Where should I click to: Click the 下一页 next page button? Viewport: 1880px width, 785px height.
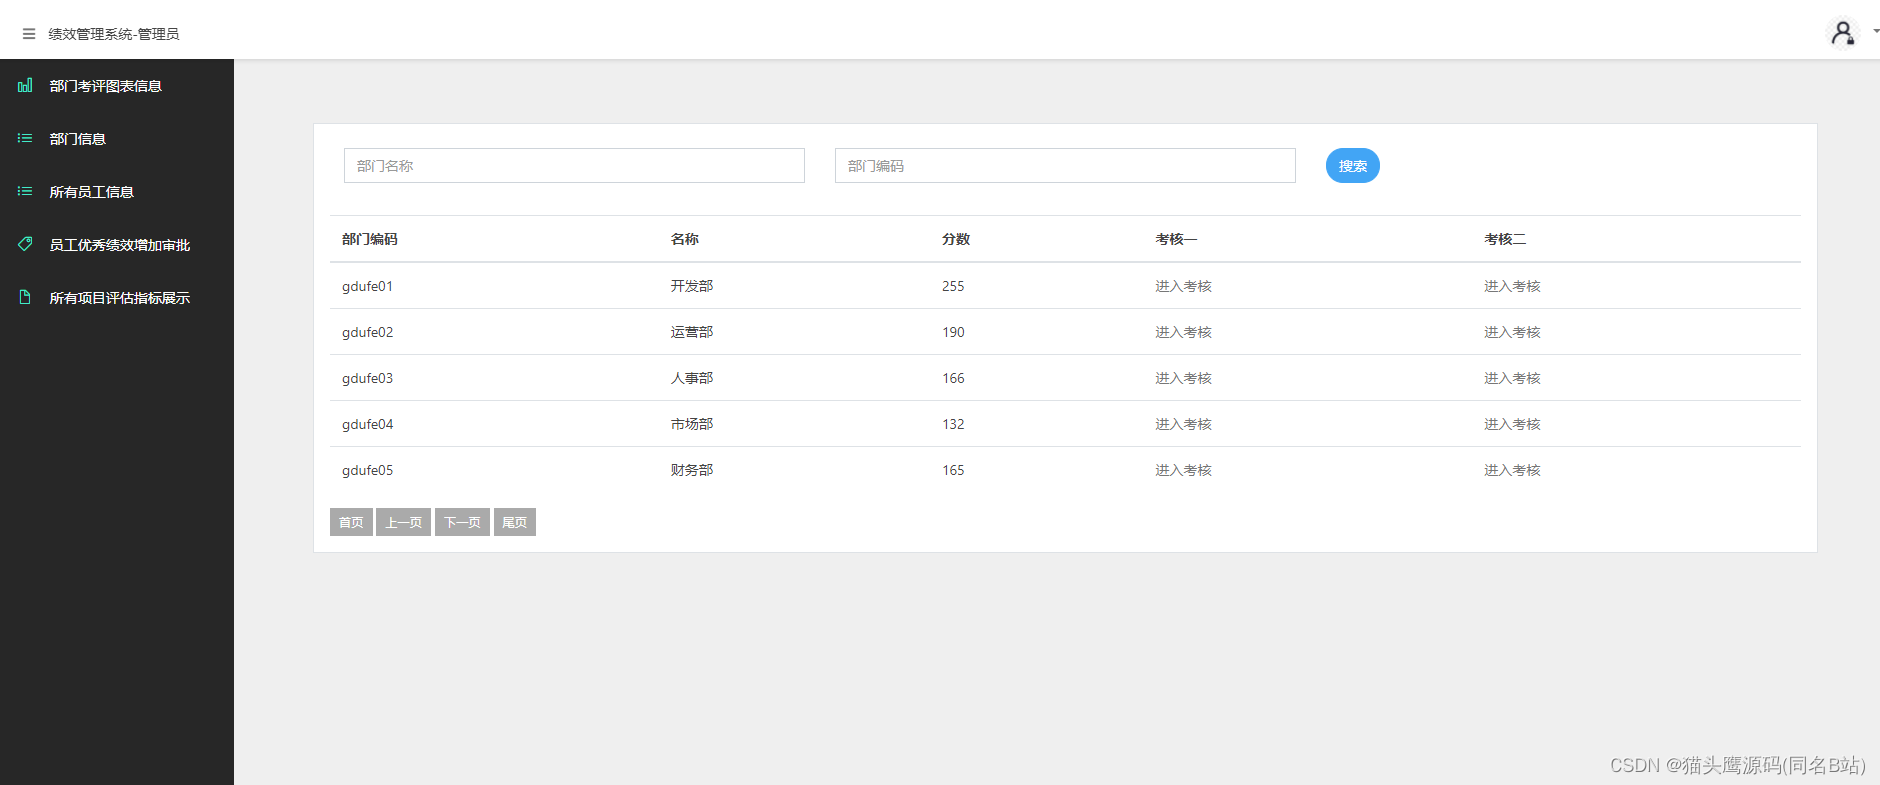point(462,522)
